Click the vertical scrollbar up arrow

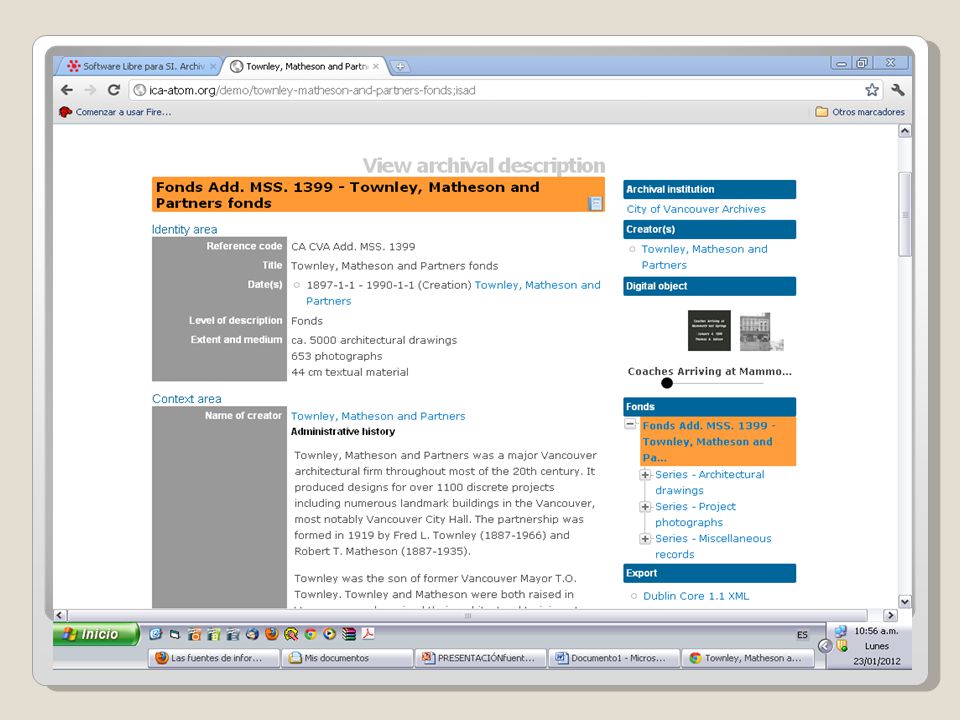[x=904, y=130]
